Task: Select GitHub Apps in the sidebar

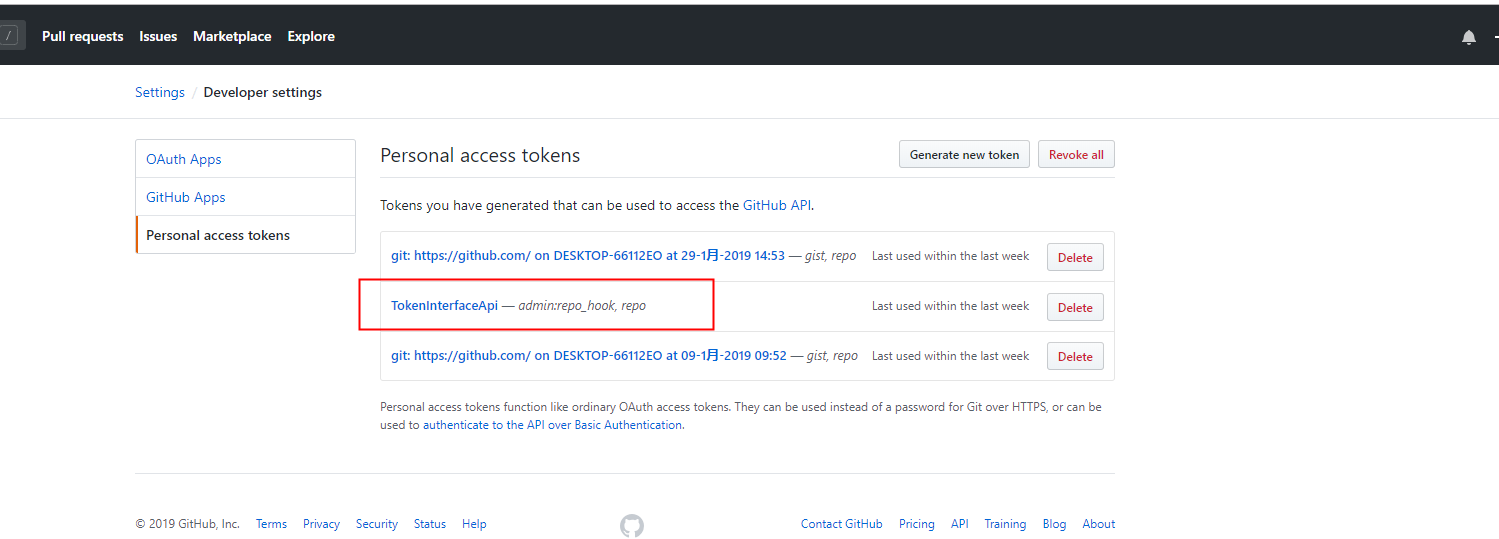Action: coord(246,197)
